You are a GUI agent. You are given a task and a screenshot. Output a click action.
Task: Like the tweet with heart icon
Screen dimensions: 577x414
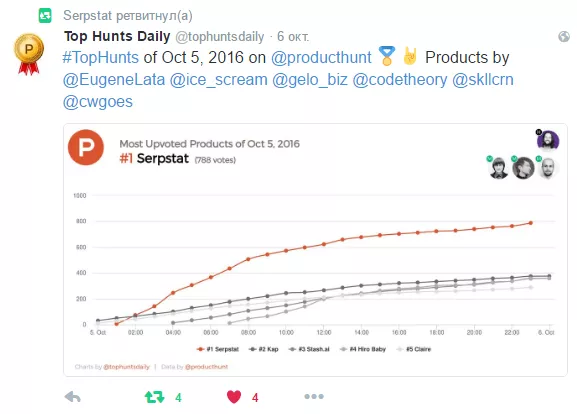pyautogui.click(x=234, y=397)
